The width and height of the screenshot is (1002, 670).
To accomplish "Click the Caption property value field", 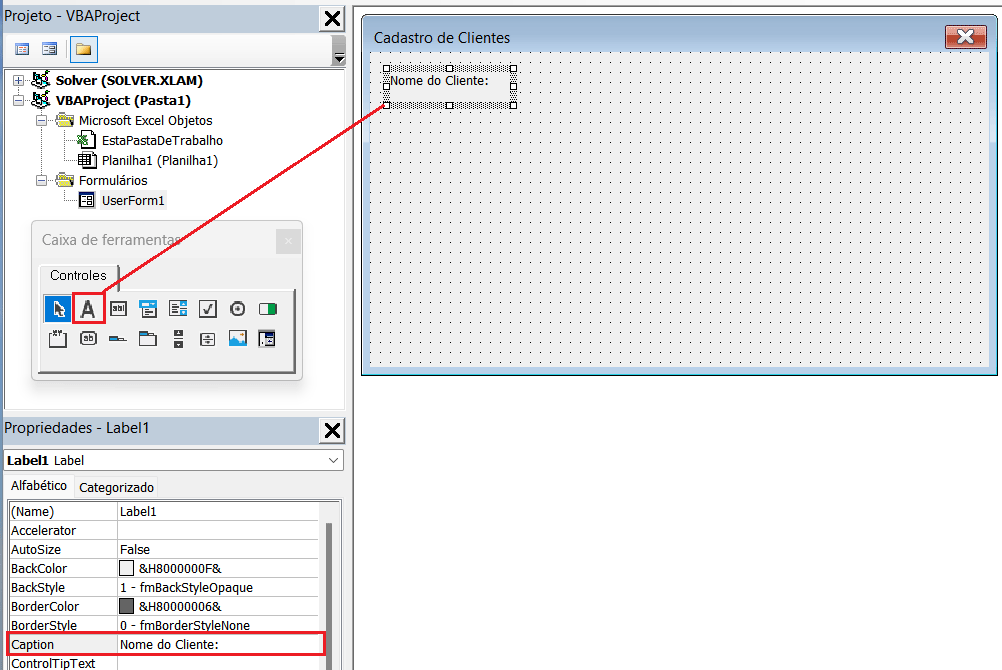I will tap(220, 644).
